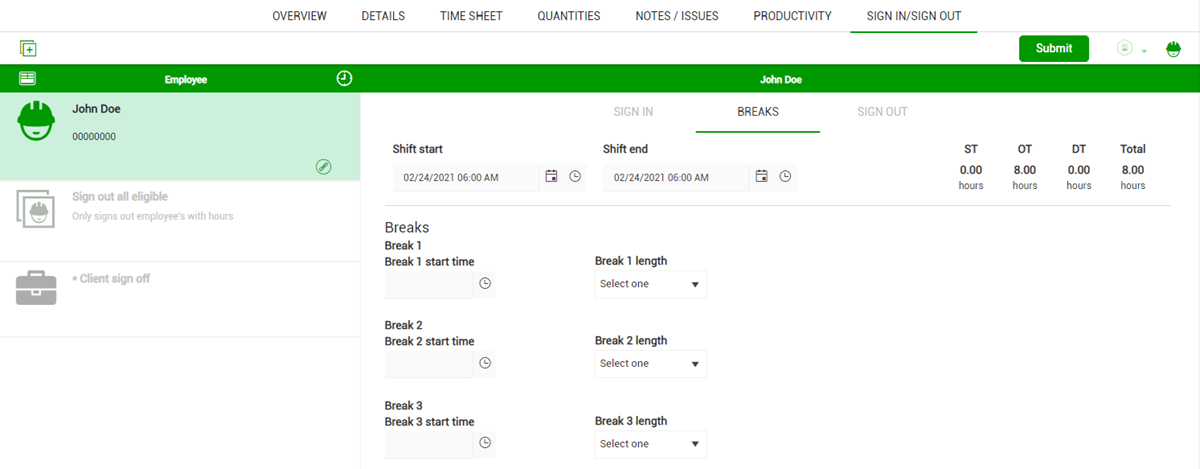This screenshot has height=469, width=1200.
Task: Expand the Break 3 length dropdown
Action: click(650, 444)
